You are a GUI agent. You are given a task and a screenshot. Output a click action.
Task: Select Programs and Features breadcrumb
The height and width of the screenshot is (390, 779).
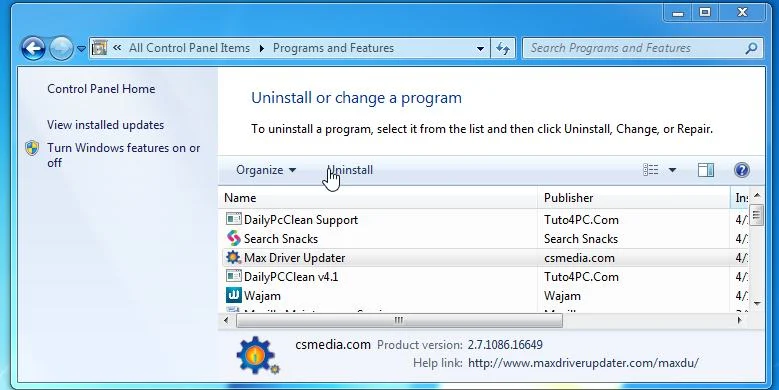[333, 48]
